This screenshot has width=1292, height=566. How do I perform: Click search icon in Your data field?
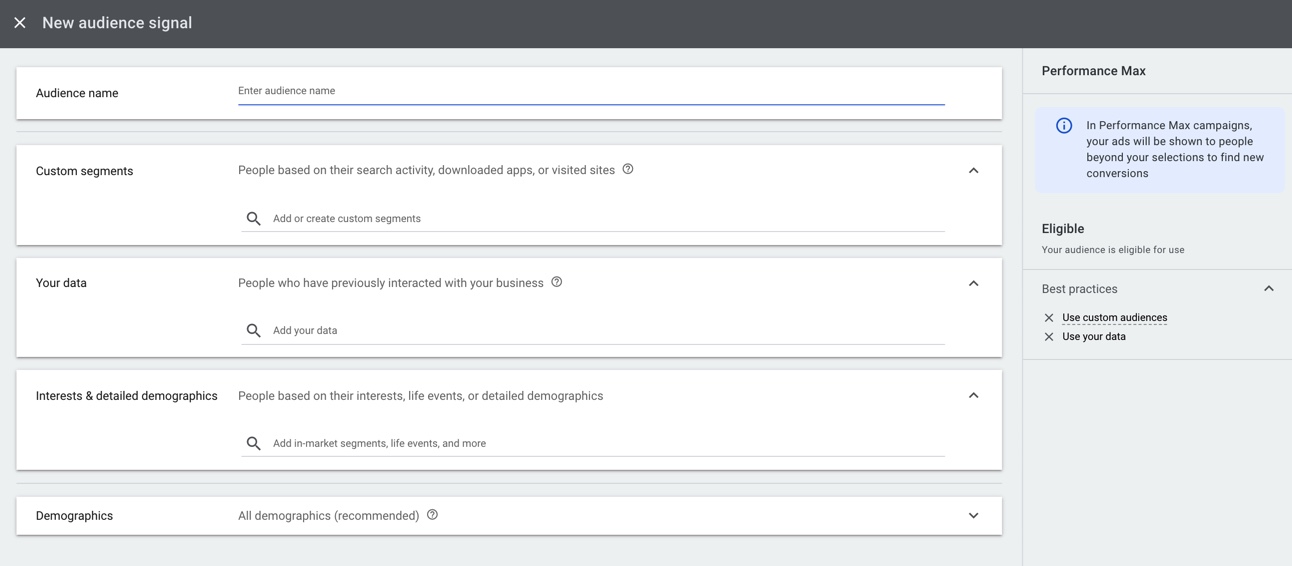pos(254,331)
